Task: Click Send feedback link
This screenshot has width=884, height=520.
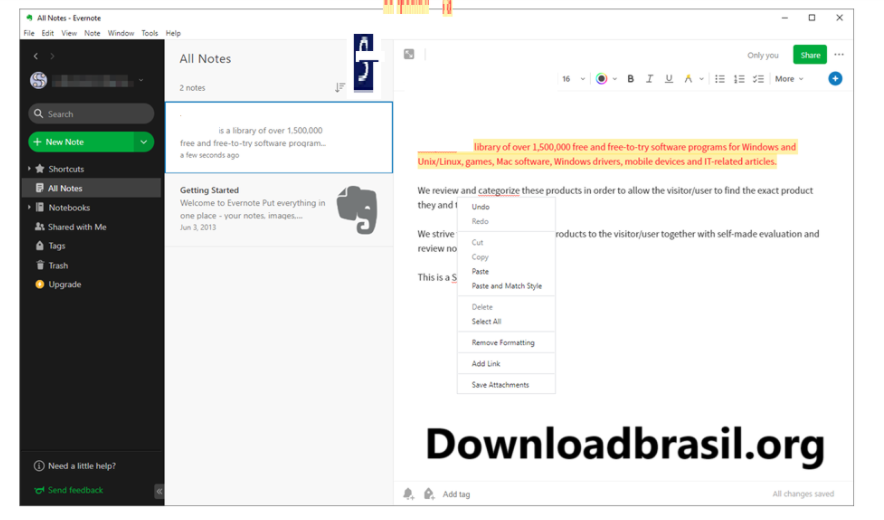Action: pyautogui.click(x=69, y=490)
